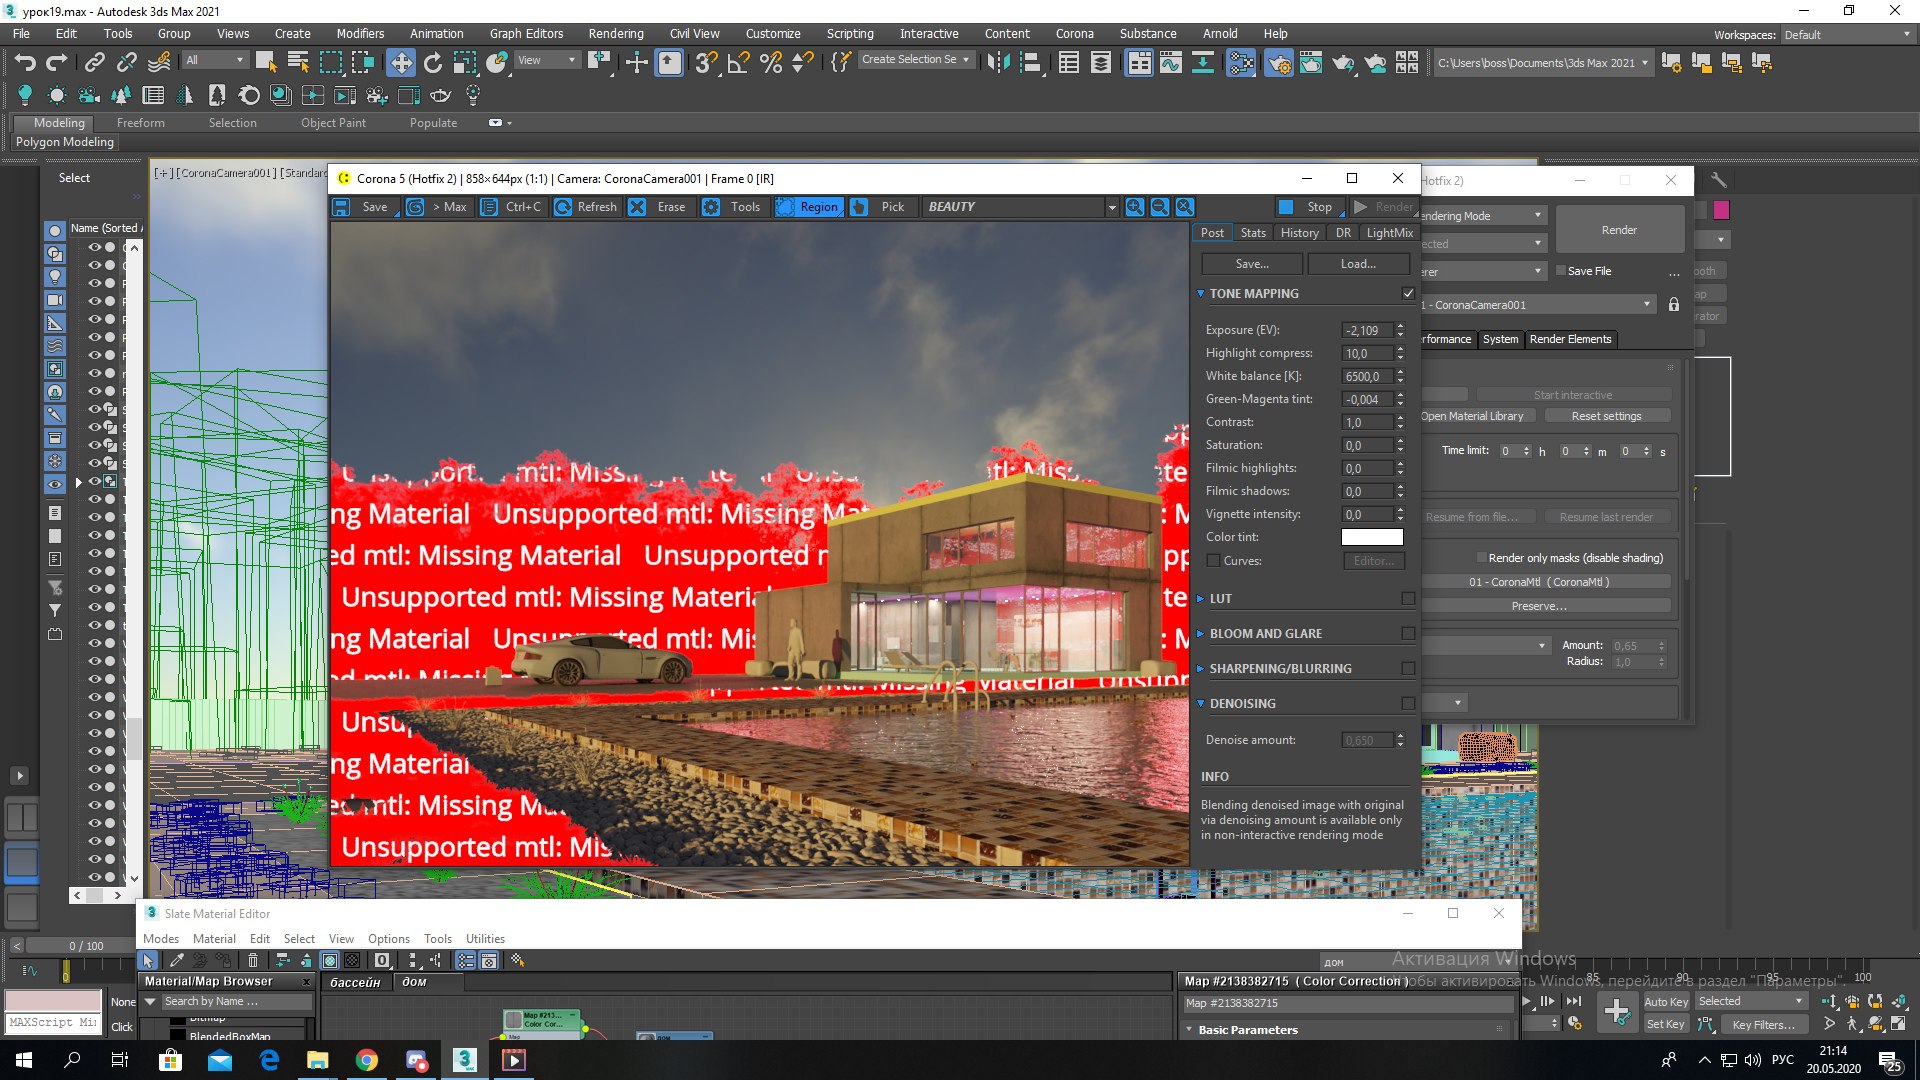Activate the Select and Rotate tool
Viewport: 1920px width, 1080px height.
click(x=433, y=63)
